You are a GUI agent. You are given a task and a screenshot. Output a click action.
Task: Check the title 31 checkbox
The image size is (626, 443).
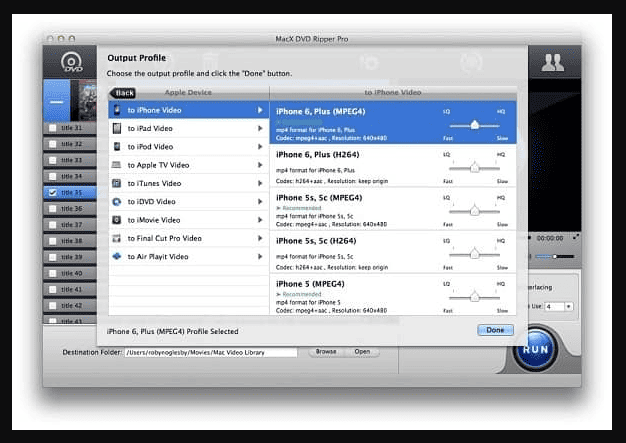coord(52,128)
